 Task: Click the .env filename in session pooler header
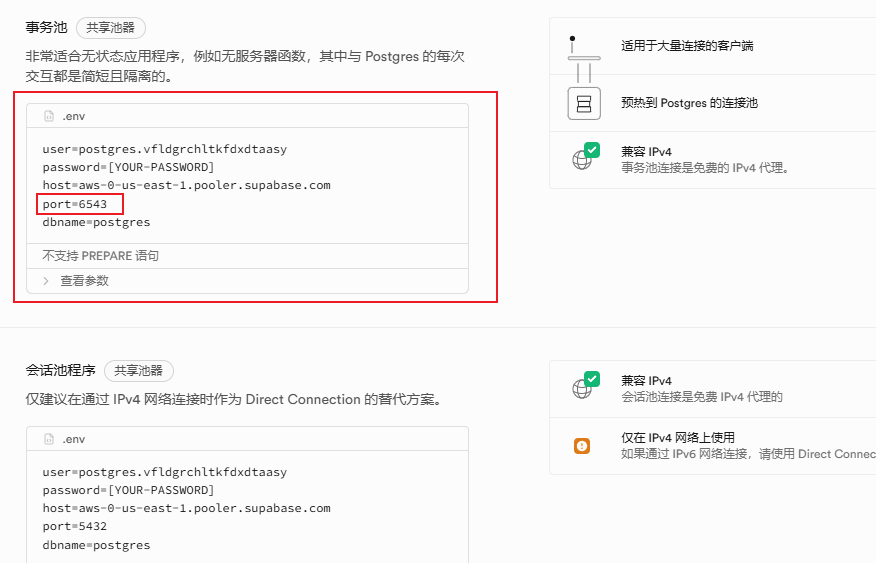pos(74,439)
